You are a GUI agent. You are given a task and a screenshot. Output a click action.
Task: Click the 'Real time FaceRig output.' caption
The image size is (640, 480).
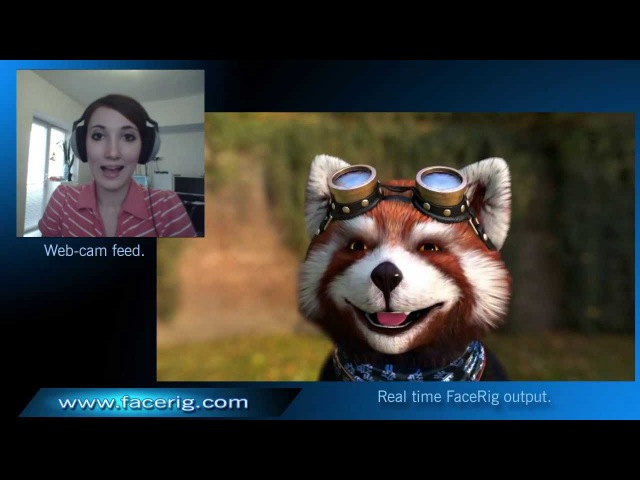[464, 397]
